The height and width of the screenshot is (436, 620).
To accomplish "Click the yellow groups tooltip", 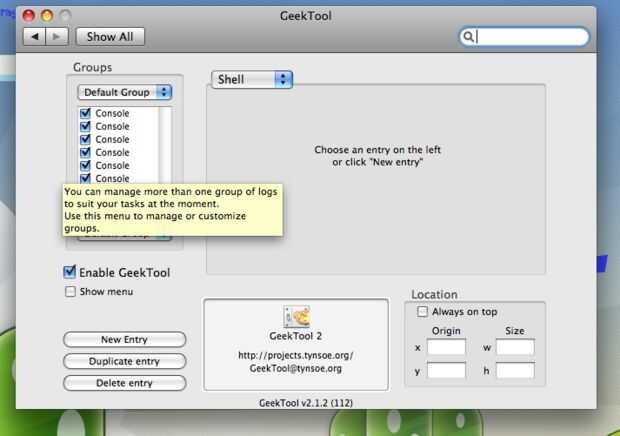I will (173, 210).
